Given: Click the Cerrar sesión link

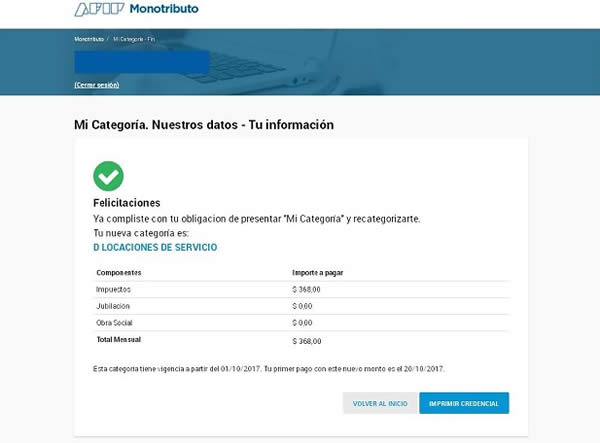Looking at the screenshot, I should (x=97, y=85).
